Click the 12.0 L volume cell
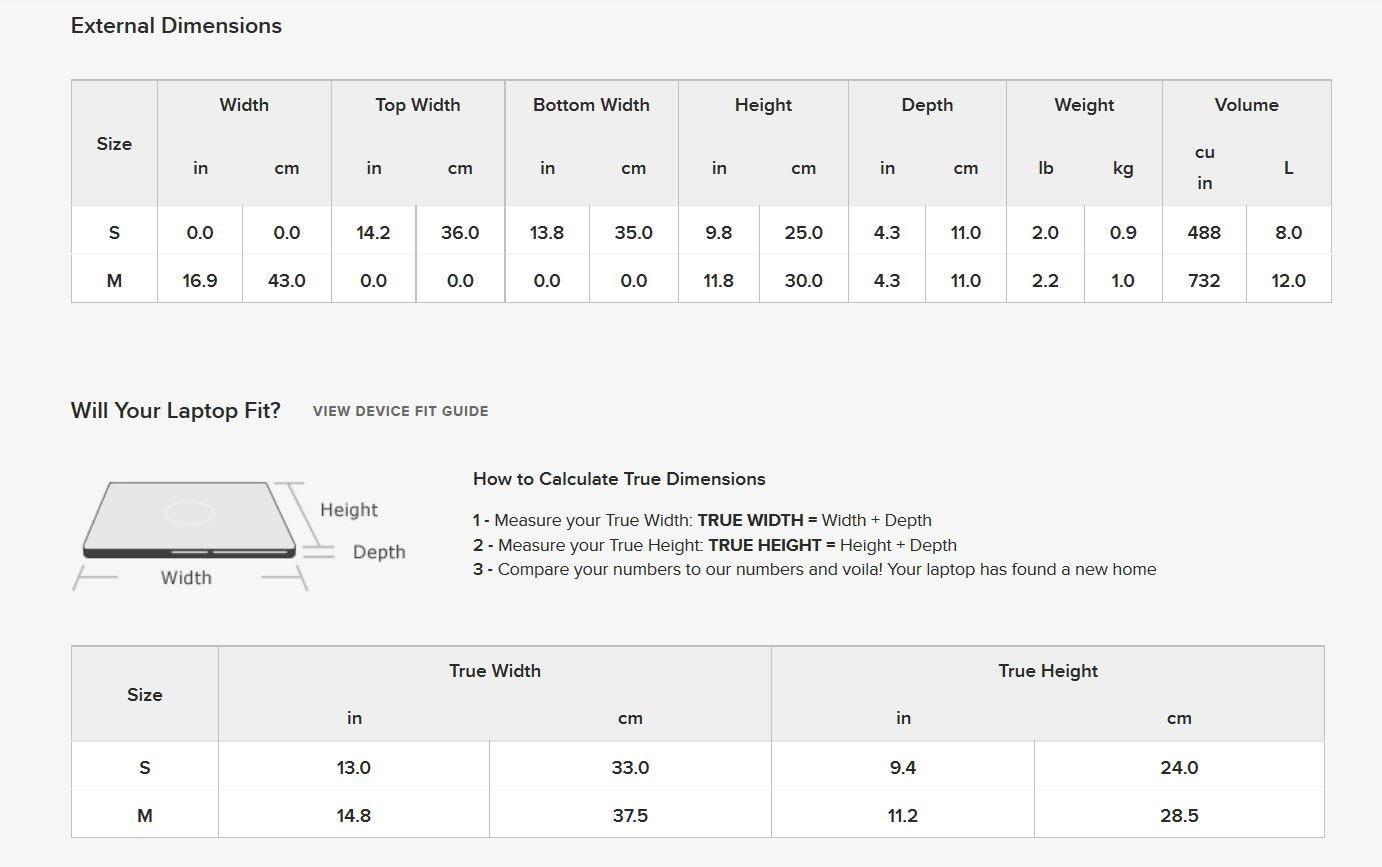The image size is (1382, 867). pyautogui.click(x=1288, y=281)
